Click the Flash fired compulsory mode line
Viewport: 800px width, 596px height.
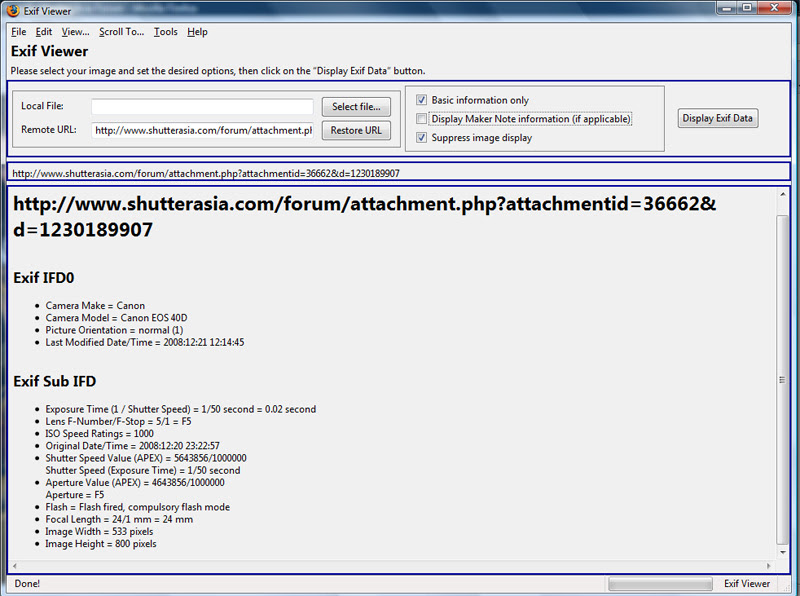(138, 507)
